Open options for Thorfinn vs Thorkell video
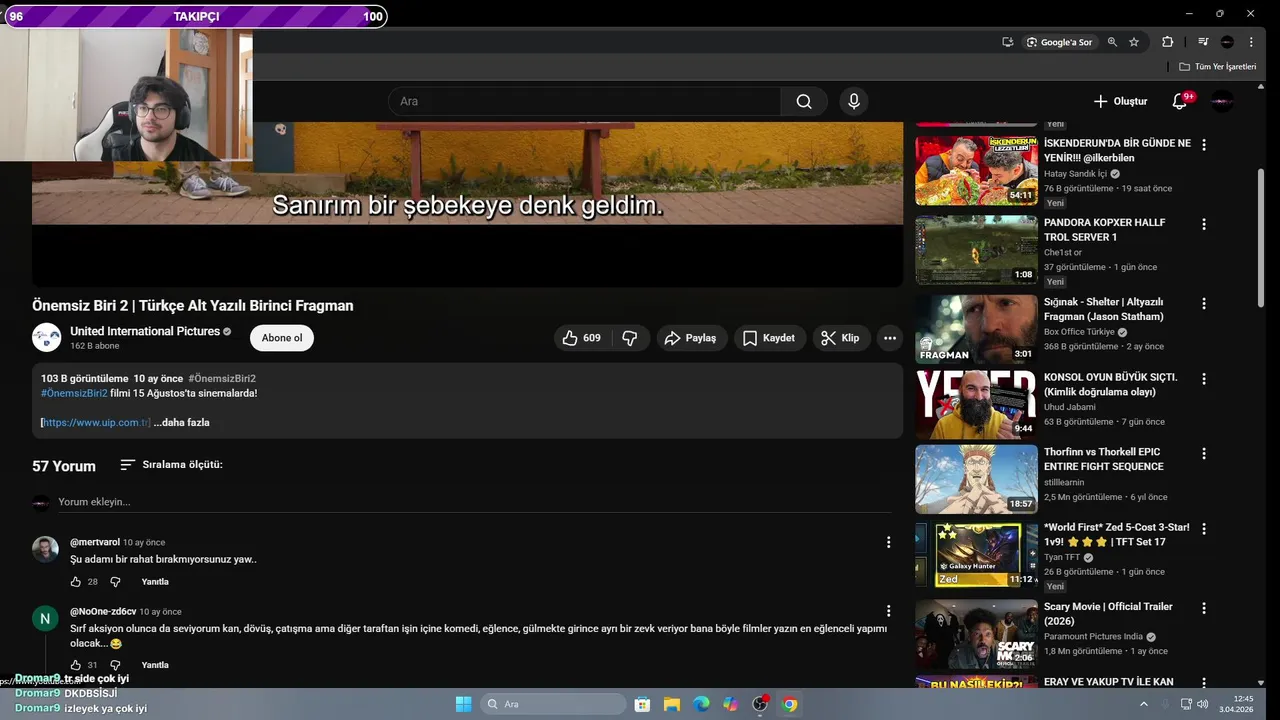The image size is (1280, 720). (x=1204, y=453)
